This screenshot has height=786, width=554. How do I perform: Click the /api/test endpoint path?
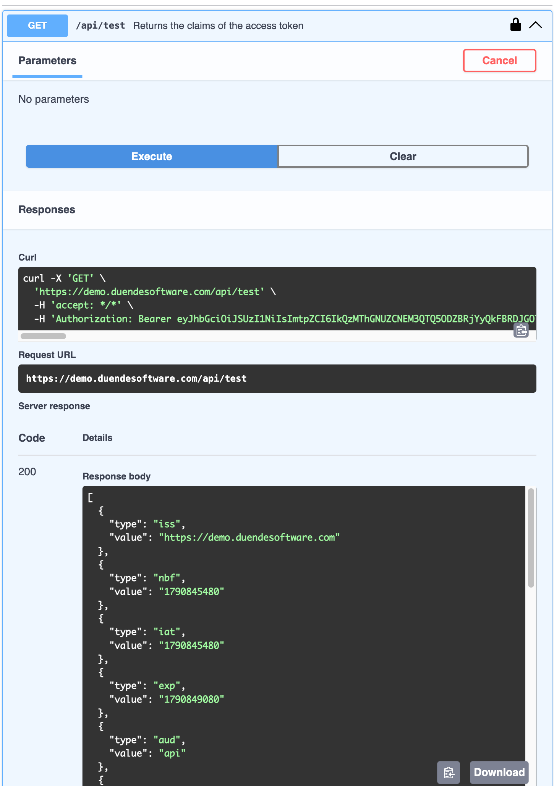tap(100, 26)
